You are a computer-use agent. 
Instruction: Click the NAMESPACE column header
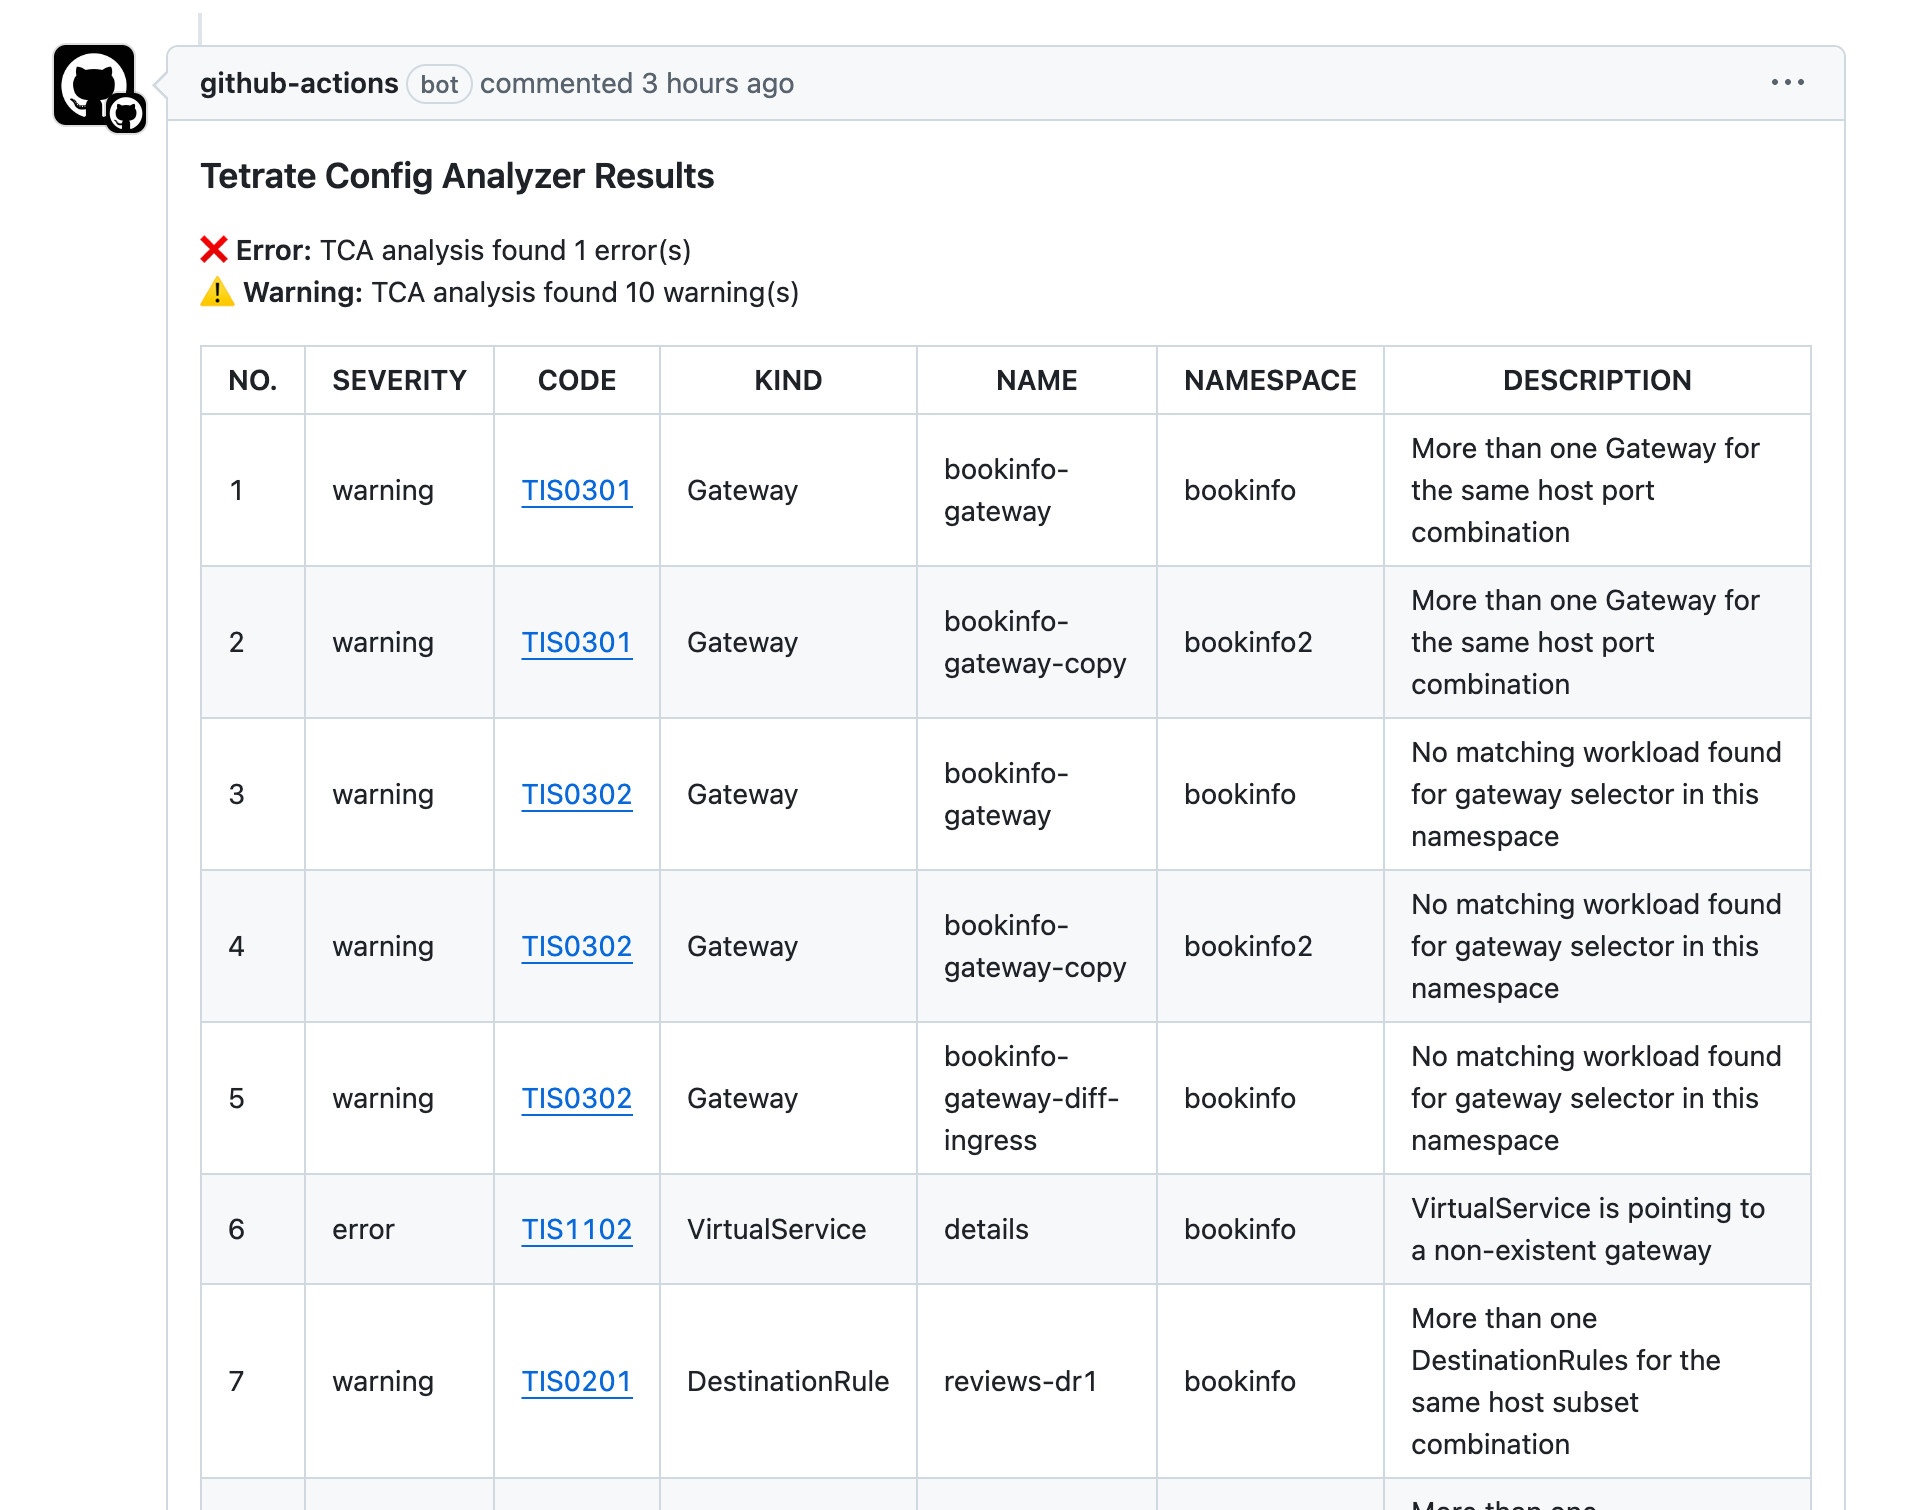click(x=1270, y=380)
